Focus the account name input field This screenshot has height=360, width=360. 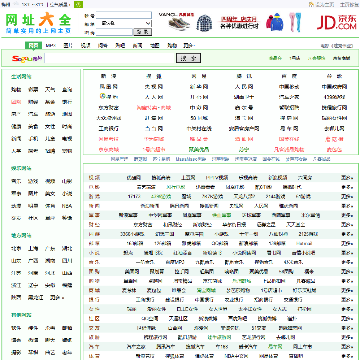click(x=124, y=15)
